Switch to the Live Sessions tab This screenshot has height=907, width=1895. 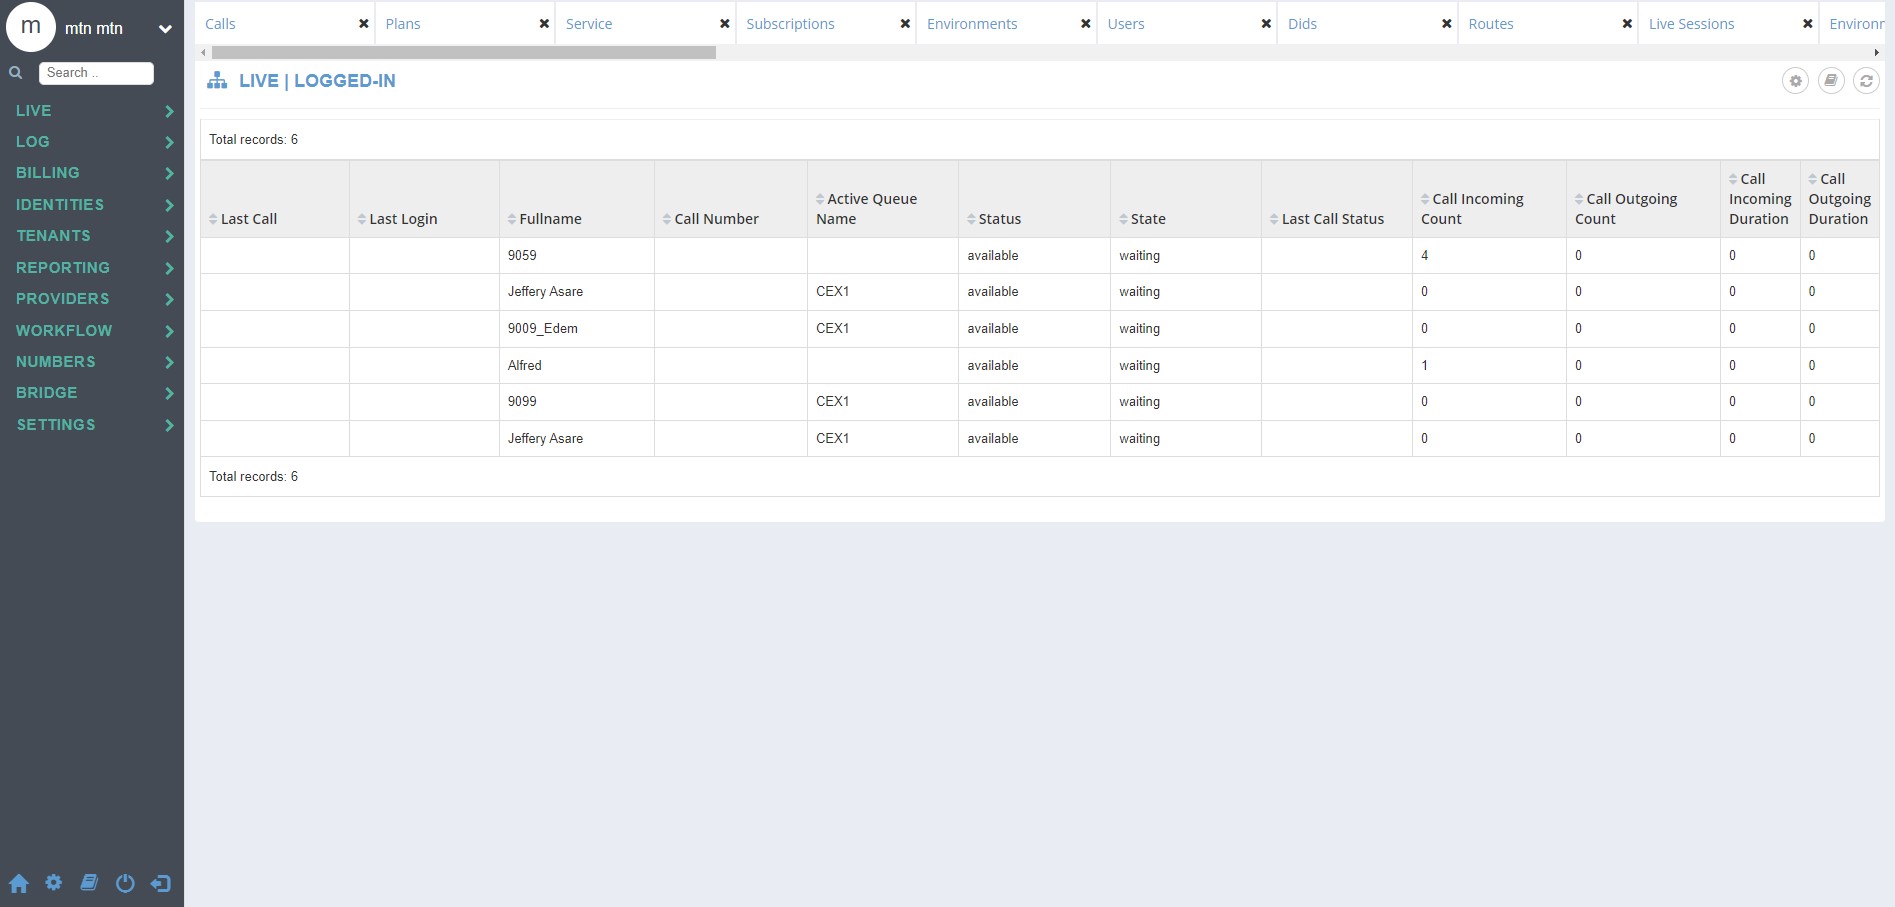coord(1691,24)
